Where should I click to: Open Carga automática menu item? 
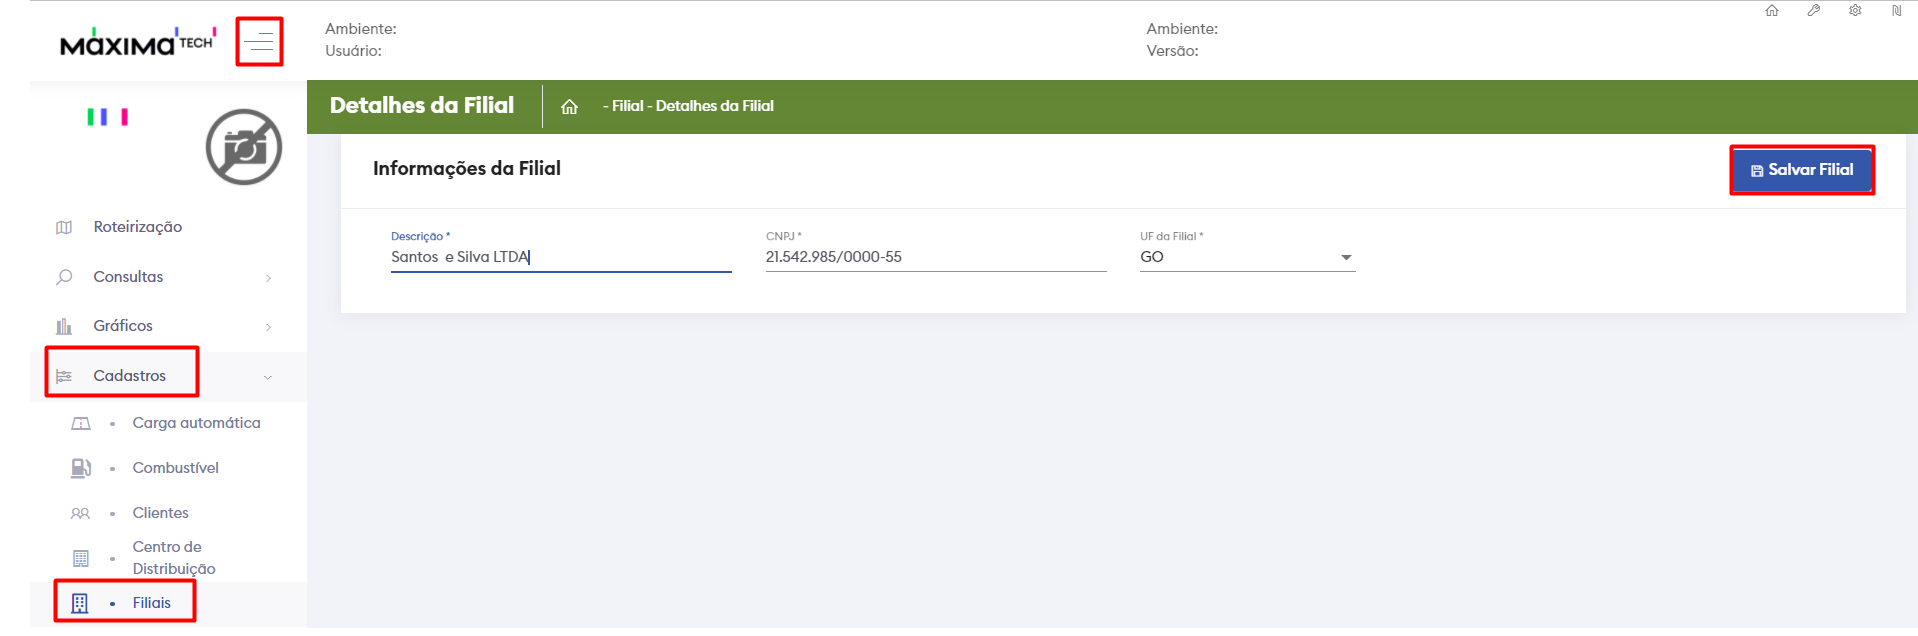[x=196, y=423]
